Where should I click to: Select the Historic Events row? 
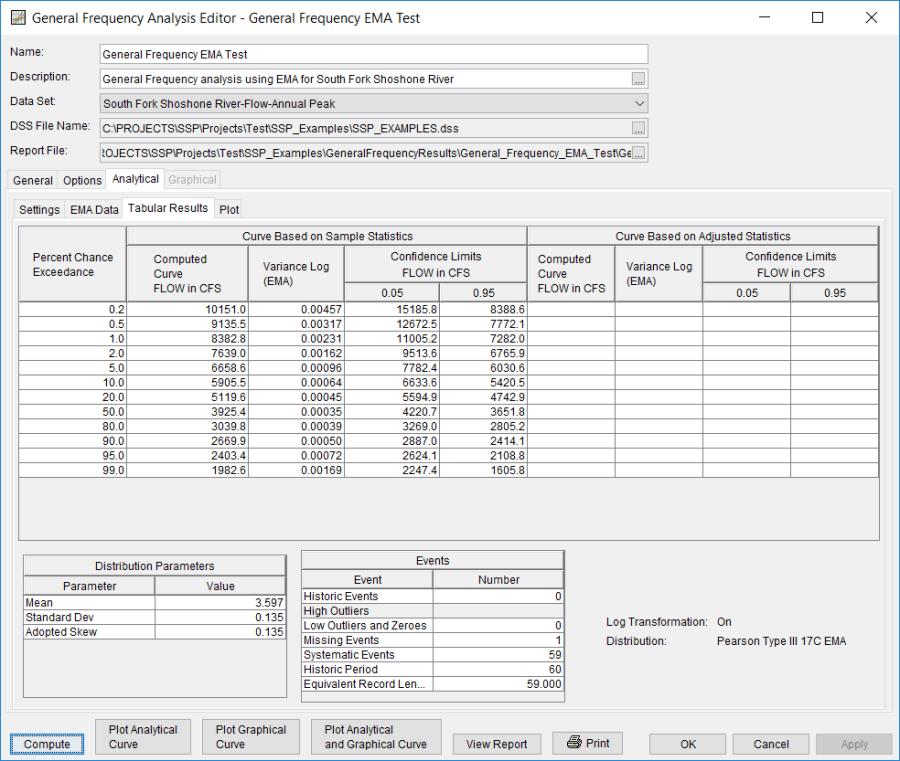click(433, 596)
